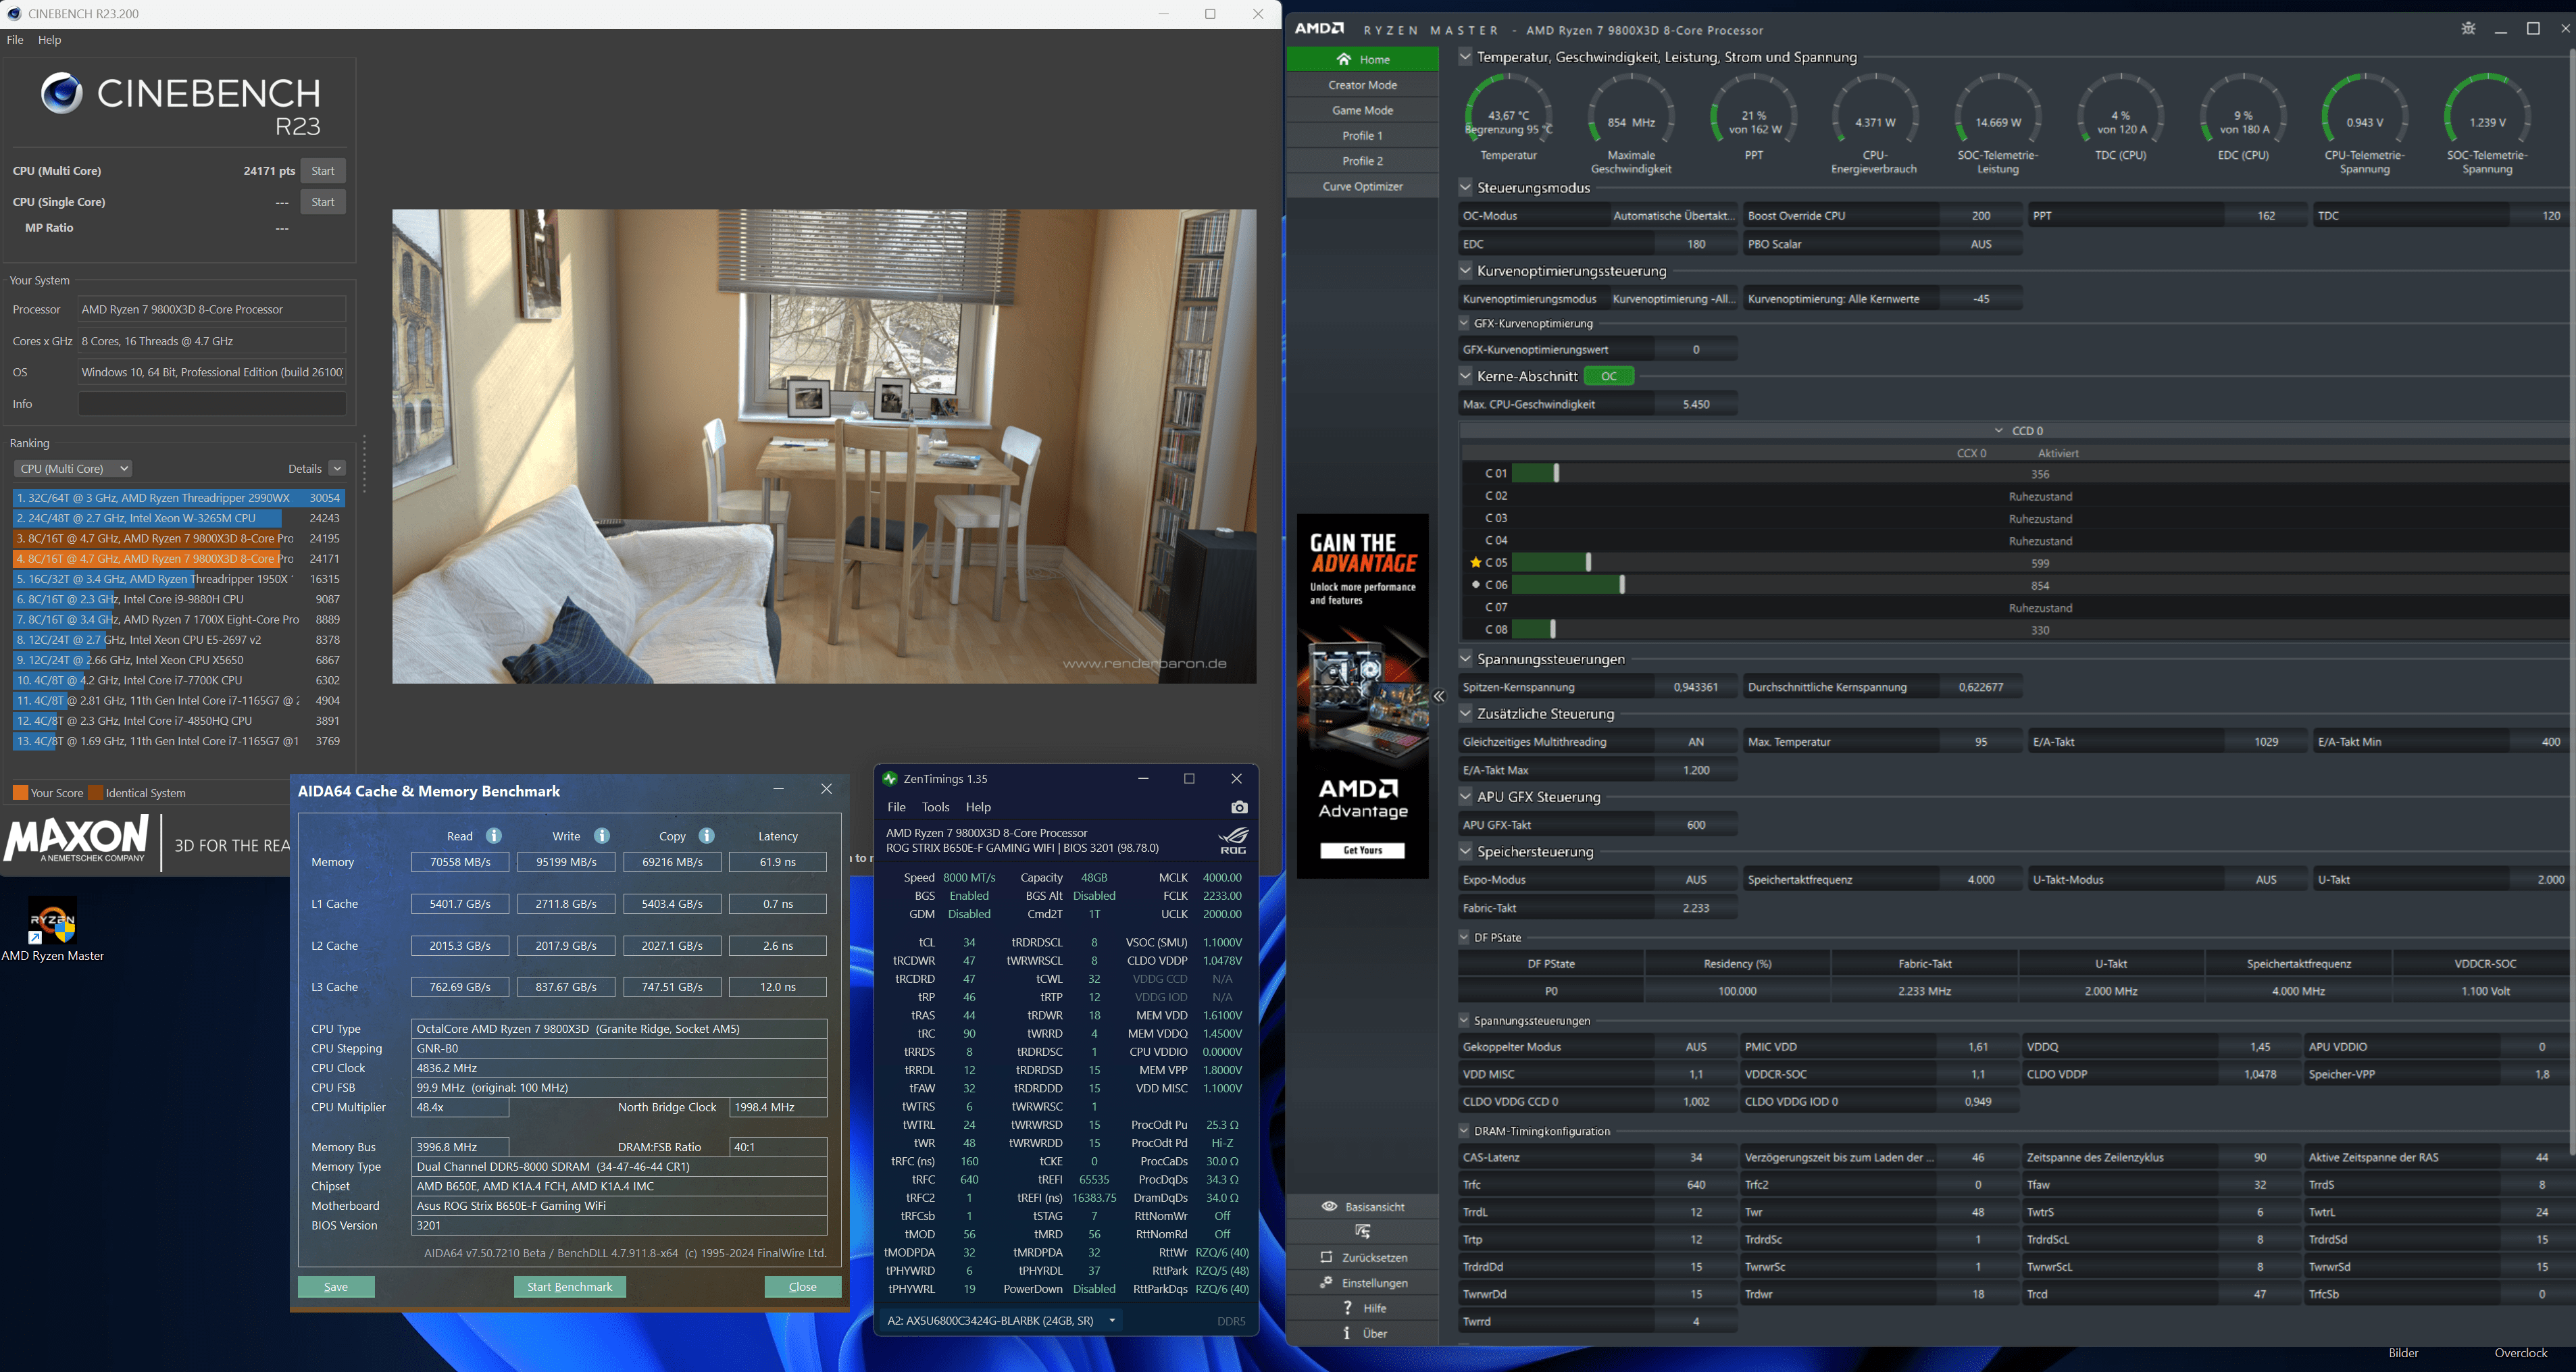Click the Start Benchmark button in AIDA64
2576x1372 pixels.
point(569,1287)
